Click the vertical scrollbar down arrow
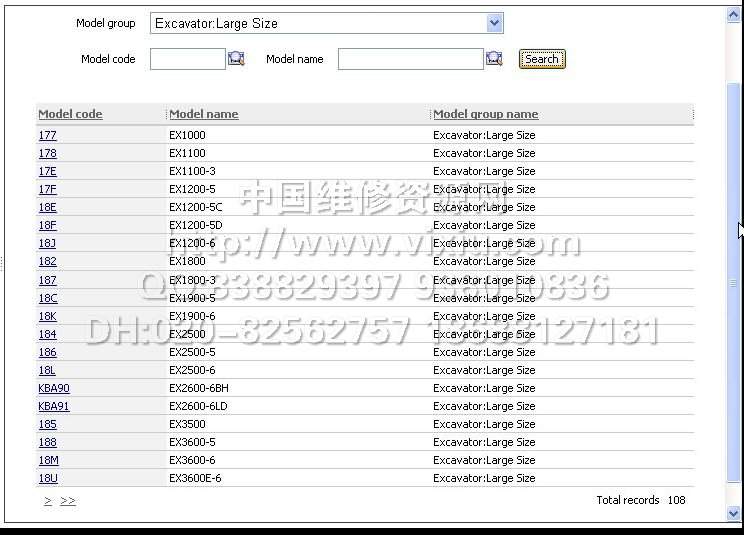 [x=735, y=513]
